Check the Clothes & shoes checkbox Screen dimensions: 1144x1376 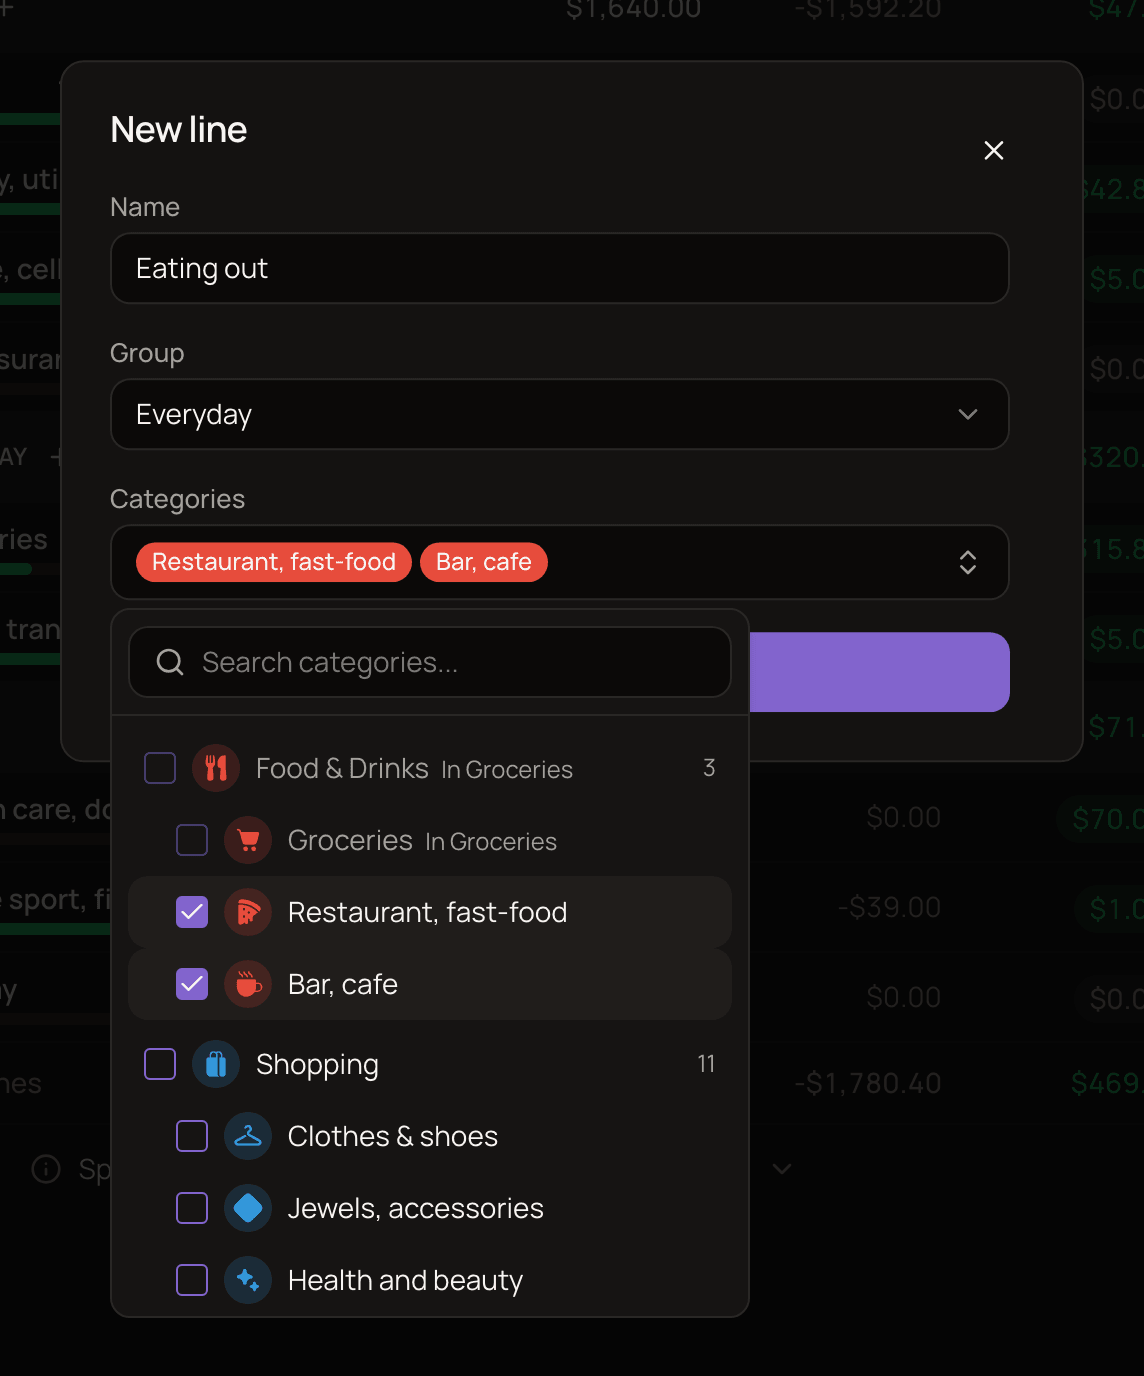pyautogui.click(x=192, y=1136)
